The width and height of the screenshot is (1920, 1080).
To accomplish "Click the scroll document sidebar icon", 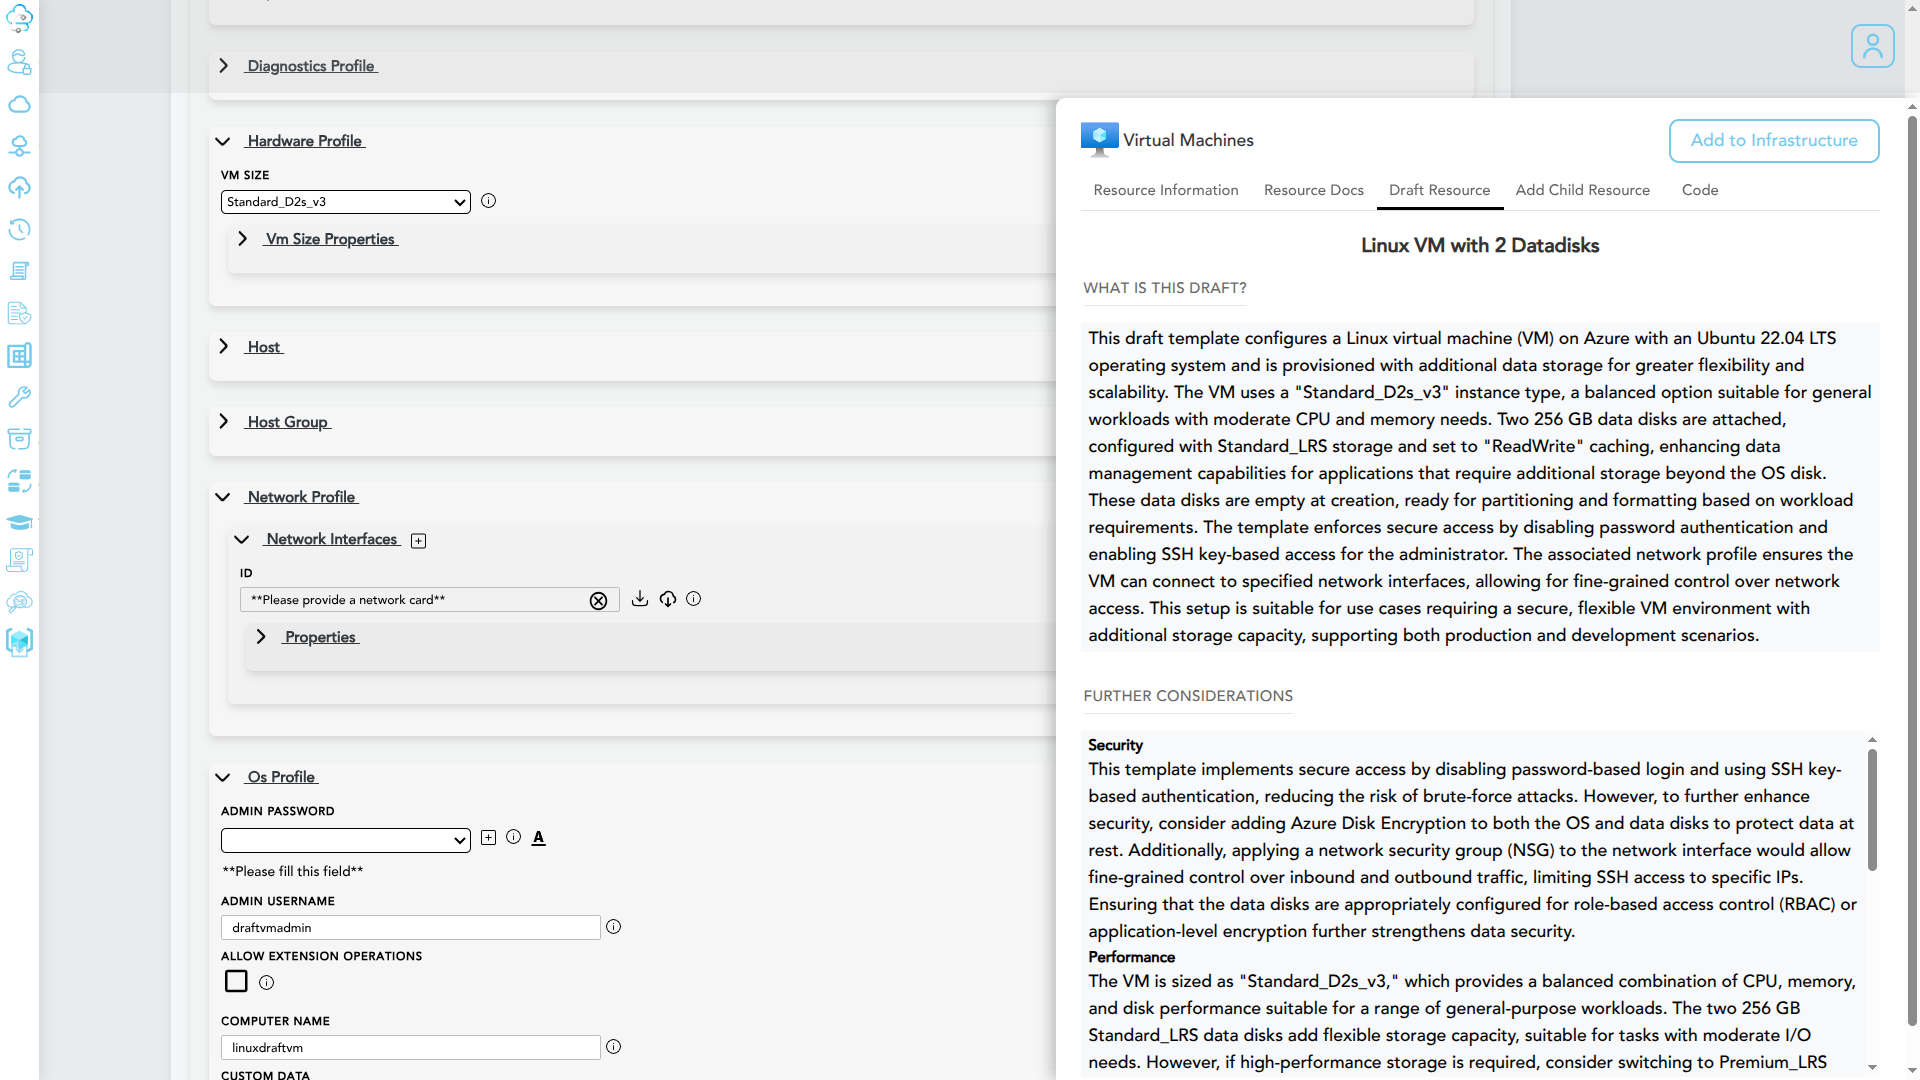I will click(19, 271).
